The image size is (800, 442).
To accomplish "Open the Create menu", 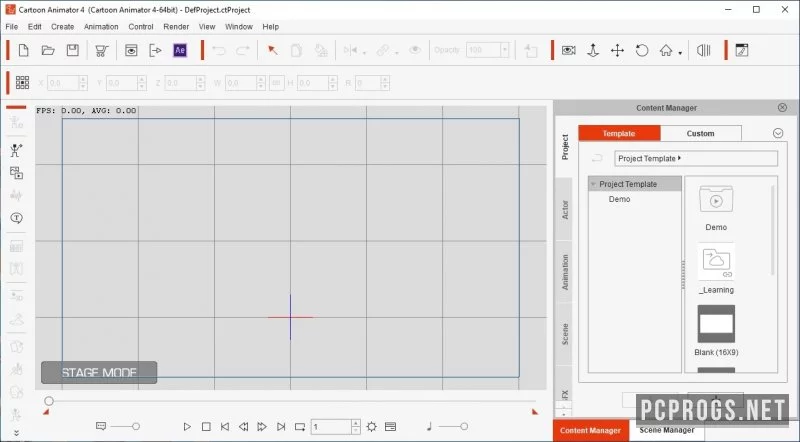I will (x=63, y=27).
